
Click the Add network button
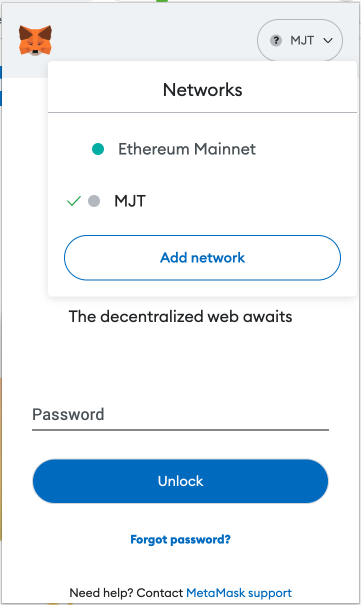coord(202,258)
